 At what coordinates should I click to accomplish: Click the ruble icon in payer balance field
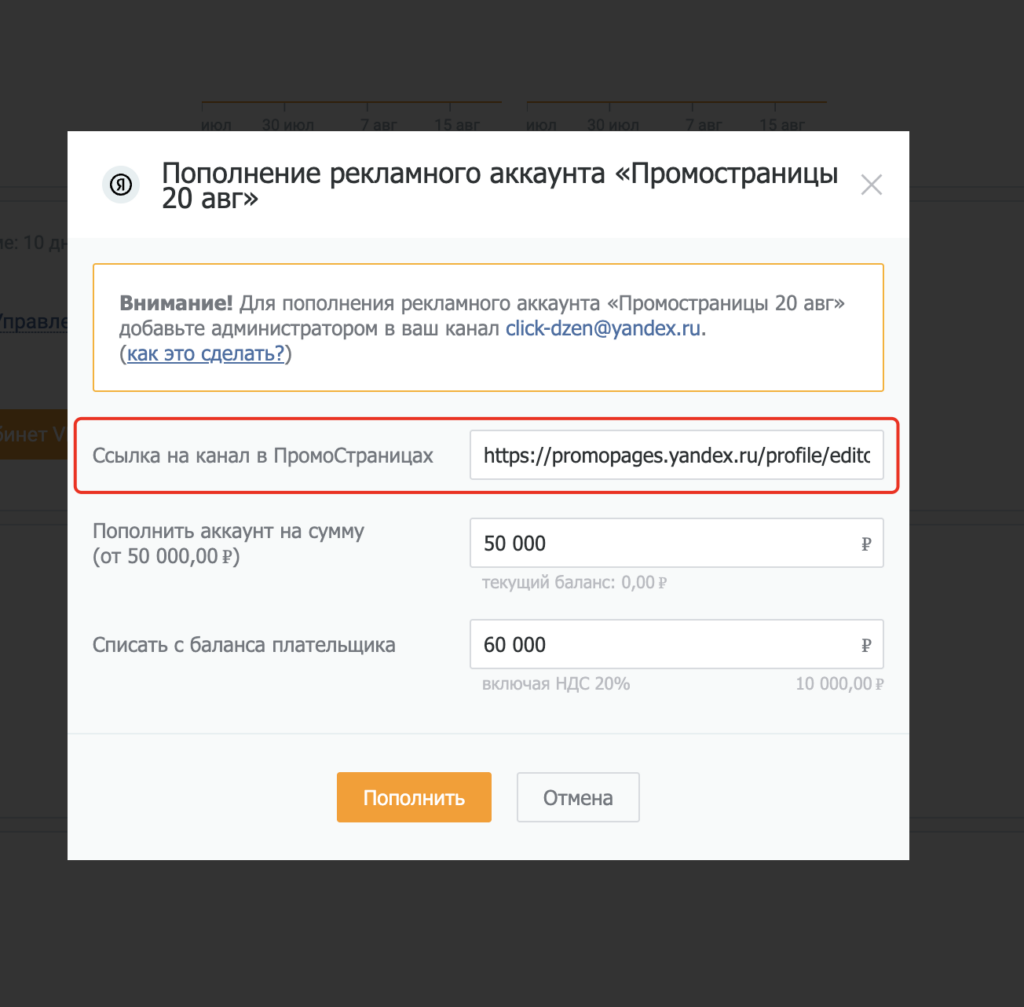pos(866,645)
